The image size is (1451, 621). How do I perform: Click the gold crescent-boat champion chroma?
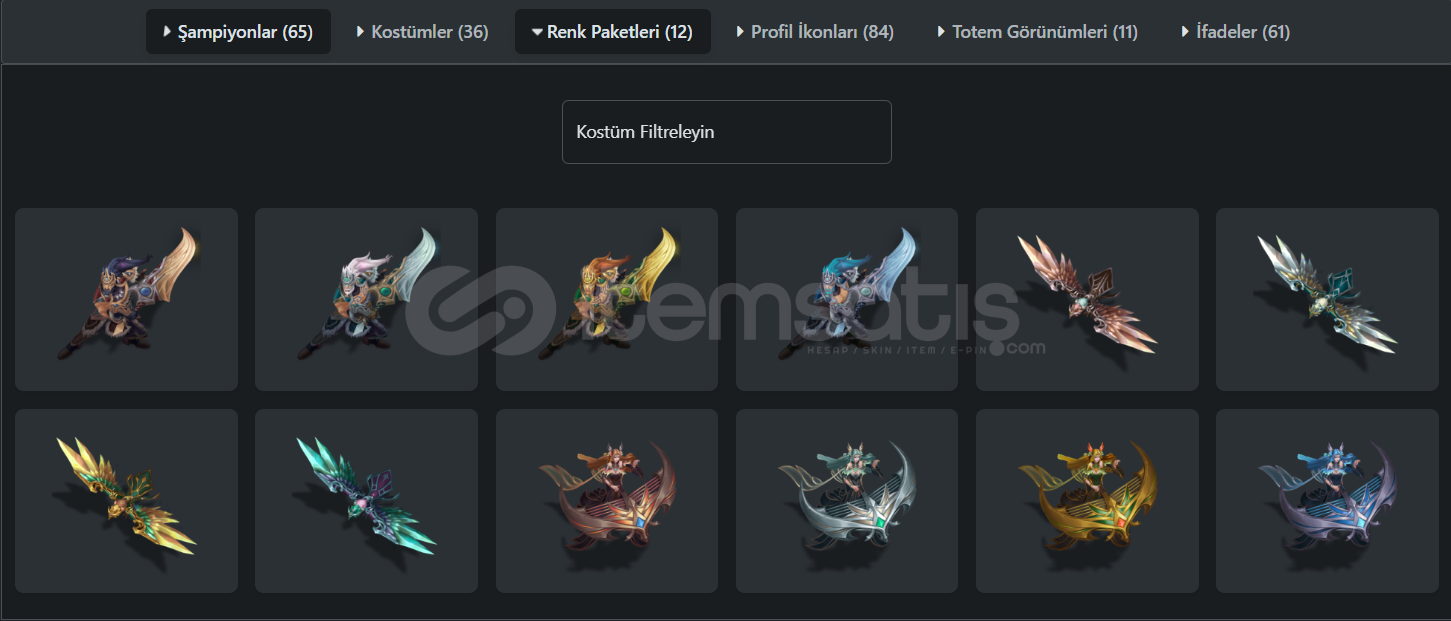click(x=1087, y=501)
